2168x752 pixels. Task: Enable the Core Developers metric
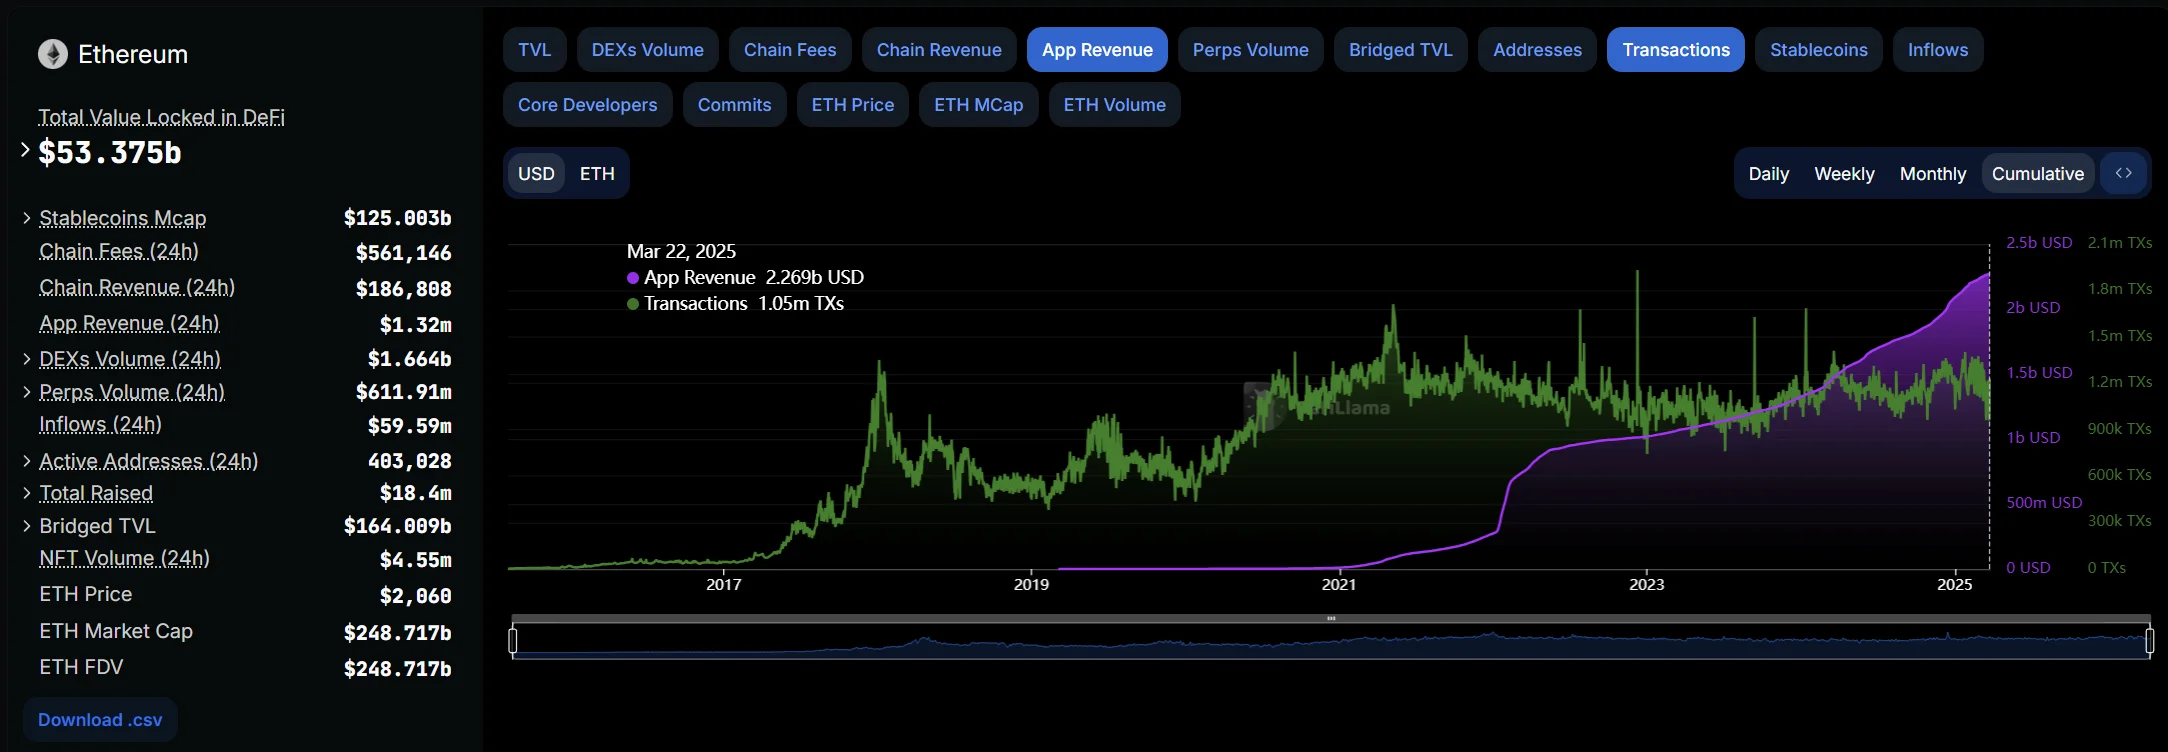pyautogui.click(x=587, y=105)
